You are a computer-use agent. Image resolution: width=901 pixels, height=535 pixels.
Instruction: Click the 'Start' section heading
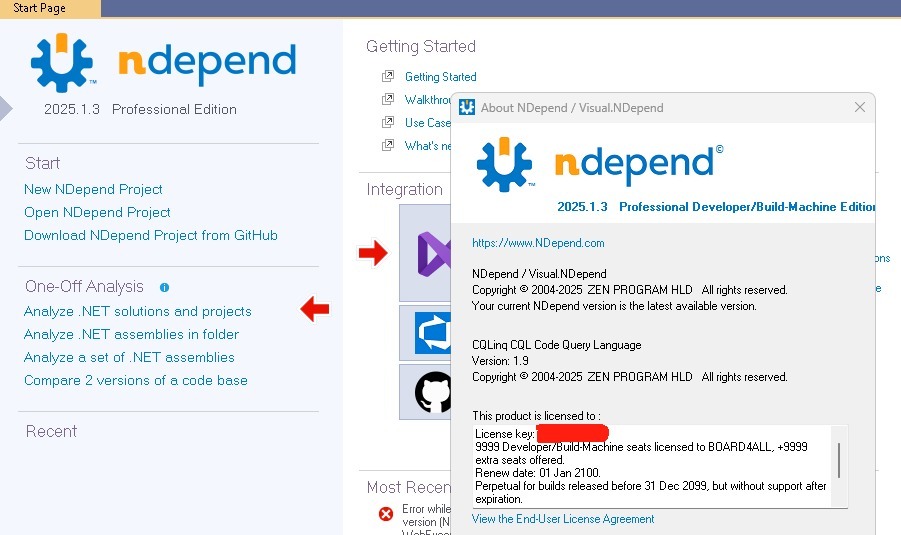(43, 163)
